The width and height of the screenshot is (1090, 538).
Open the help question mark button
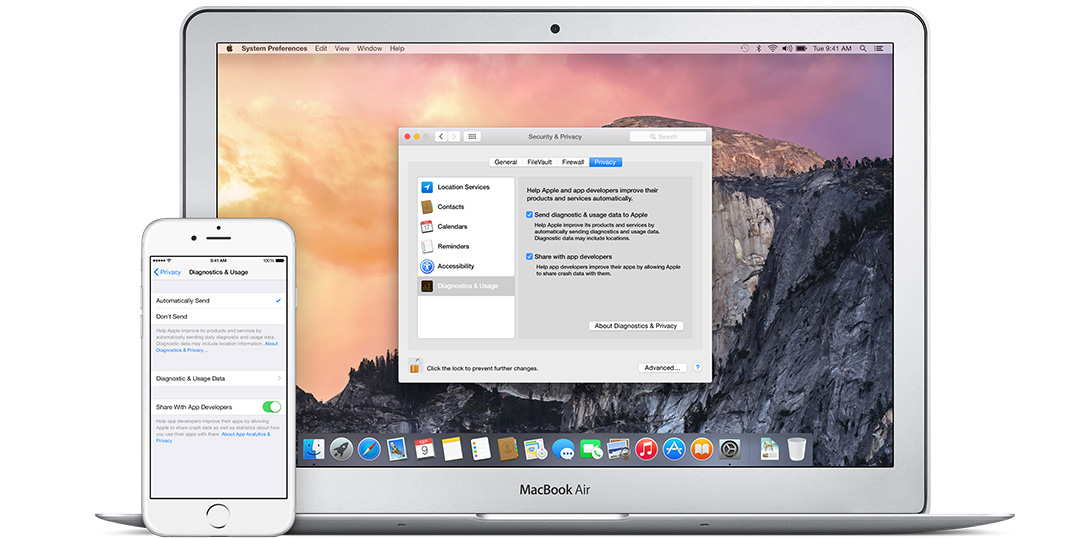click(x=697, y=367)
